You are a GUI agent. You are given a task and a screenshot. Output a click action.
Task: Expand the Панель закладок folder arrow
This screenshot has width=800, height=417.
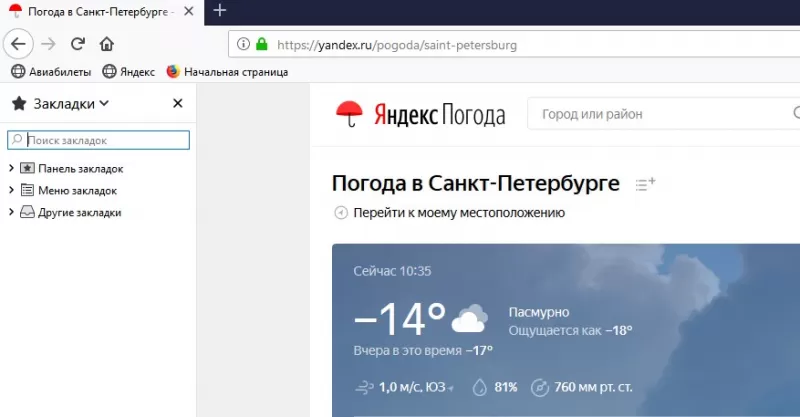tap(11, 168)
